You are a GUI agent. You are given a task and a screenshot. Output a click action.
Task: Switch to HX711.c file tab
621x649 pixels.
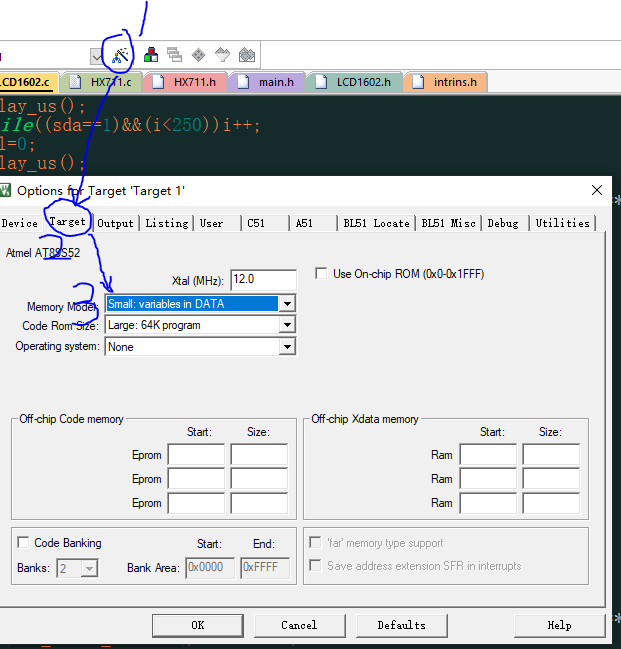[x=101, y=82]
